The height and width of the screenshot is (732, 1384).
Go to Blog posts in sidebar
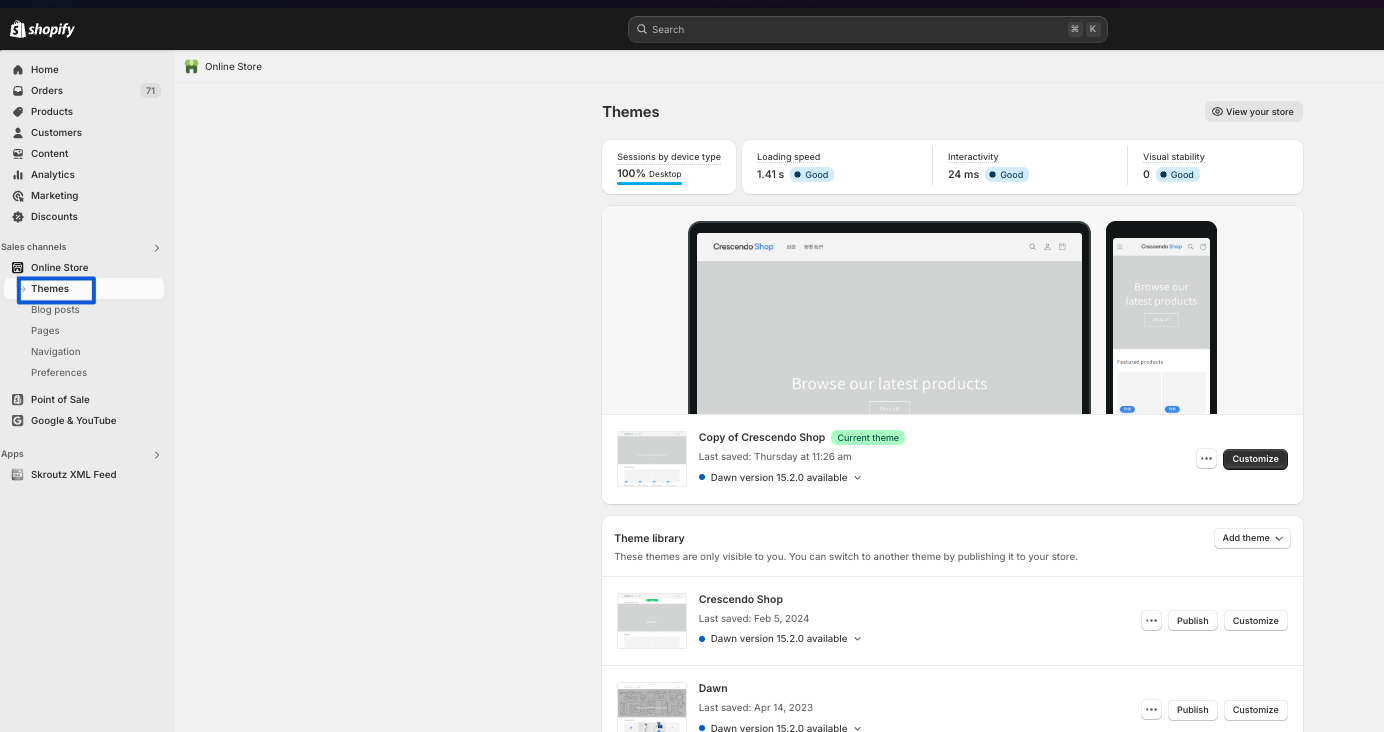click(55, 310)
